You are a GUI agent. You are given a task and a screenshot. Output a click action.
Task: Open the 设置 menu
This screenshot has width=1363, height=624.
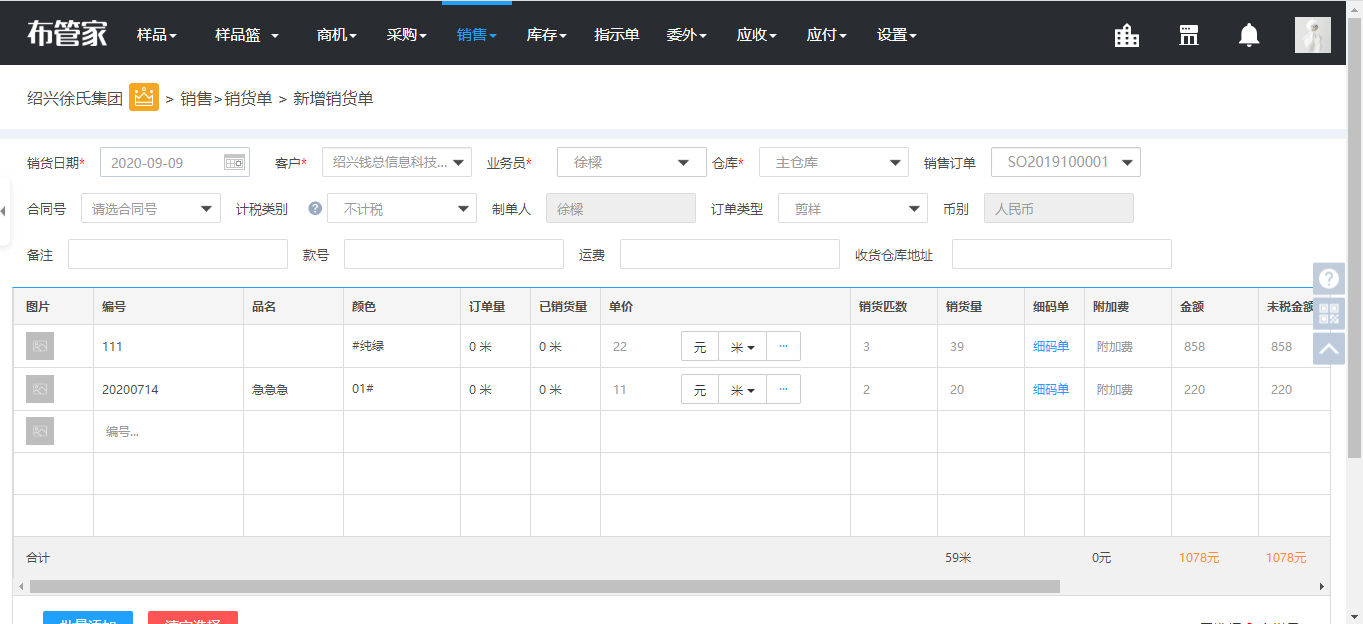pos(897,35)
